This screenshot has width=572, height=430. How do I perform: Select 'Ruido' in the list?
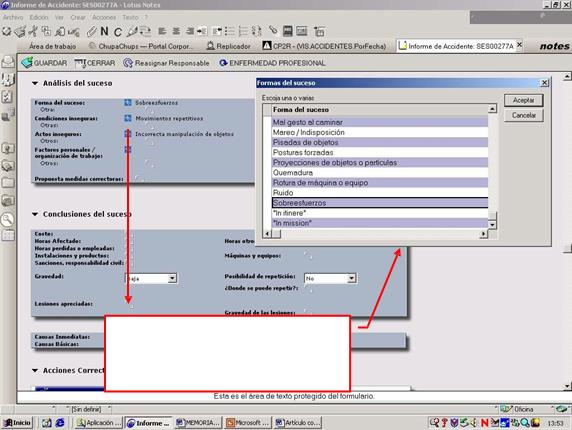[x=380, y=193]
